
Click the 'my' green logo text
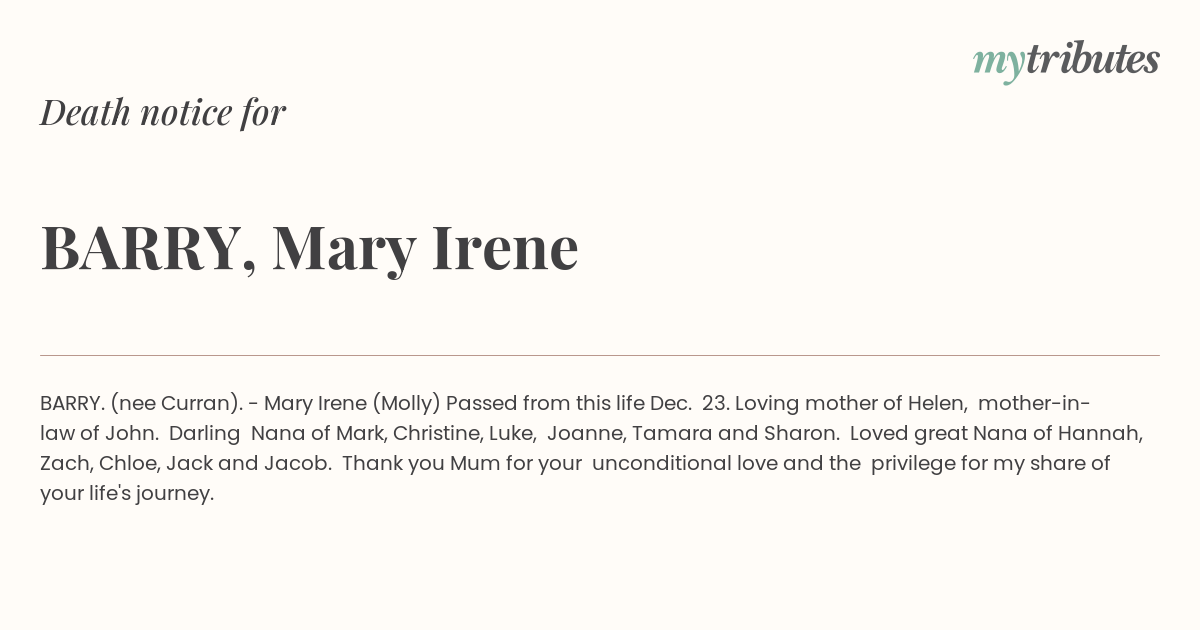click(x=999, y=64)
